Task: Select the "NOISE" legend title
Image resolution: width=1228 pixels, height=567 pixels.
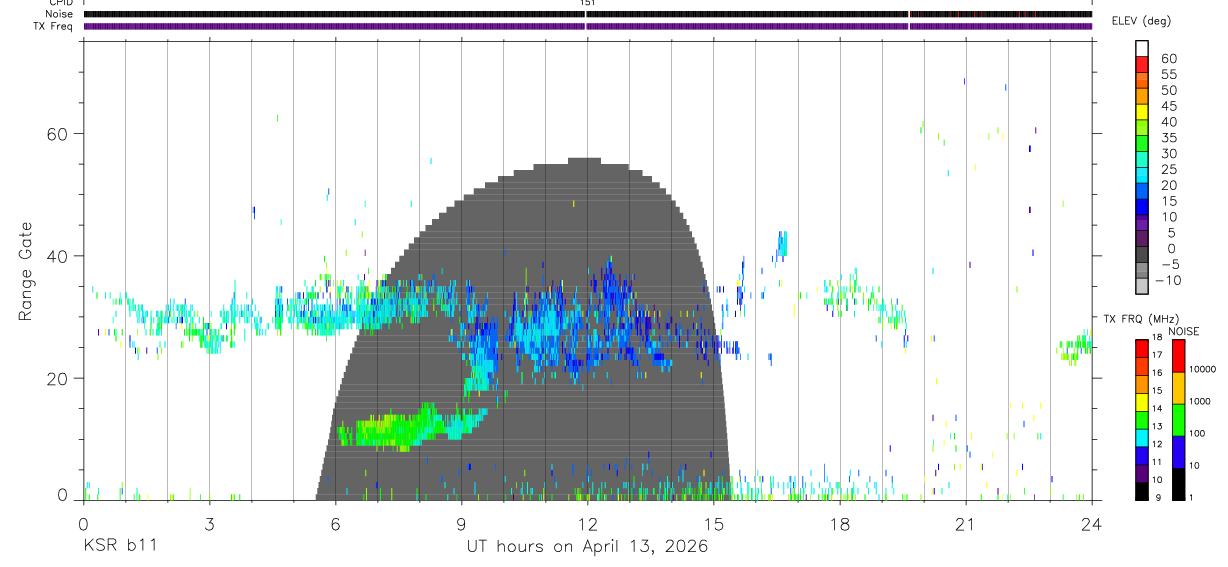Action: coord(1184,331)
